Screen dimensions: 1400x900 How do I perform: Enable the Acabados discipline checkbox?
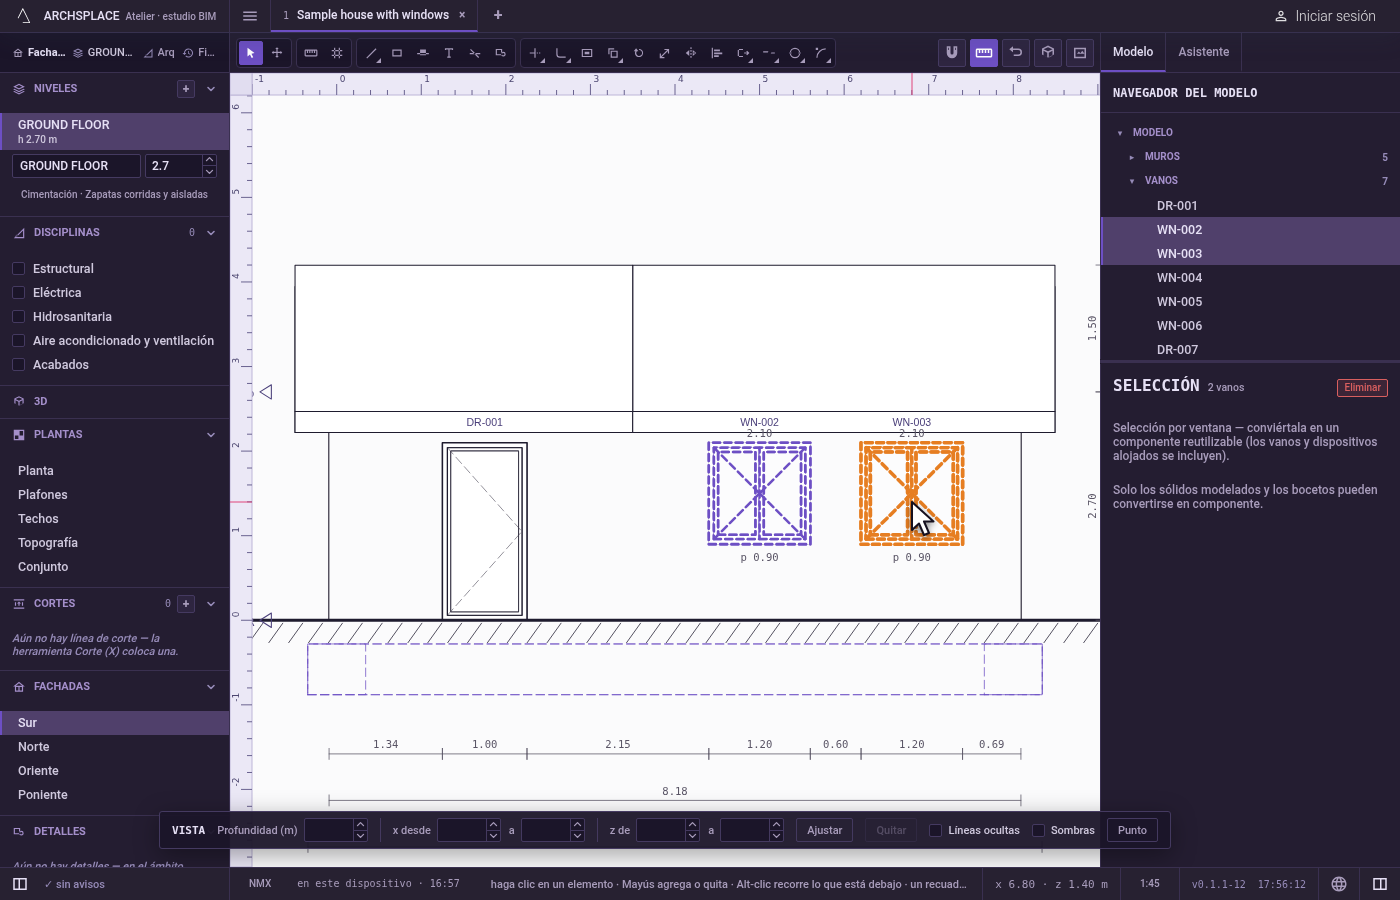click(x=18, y=365)
